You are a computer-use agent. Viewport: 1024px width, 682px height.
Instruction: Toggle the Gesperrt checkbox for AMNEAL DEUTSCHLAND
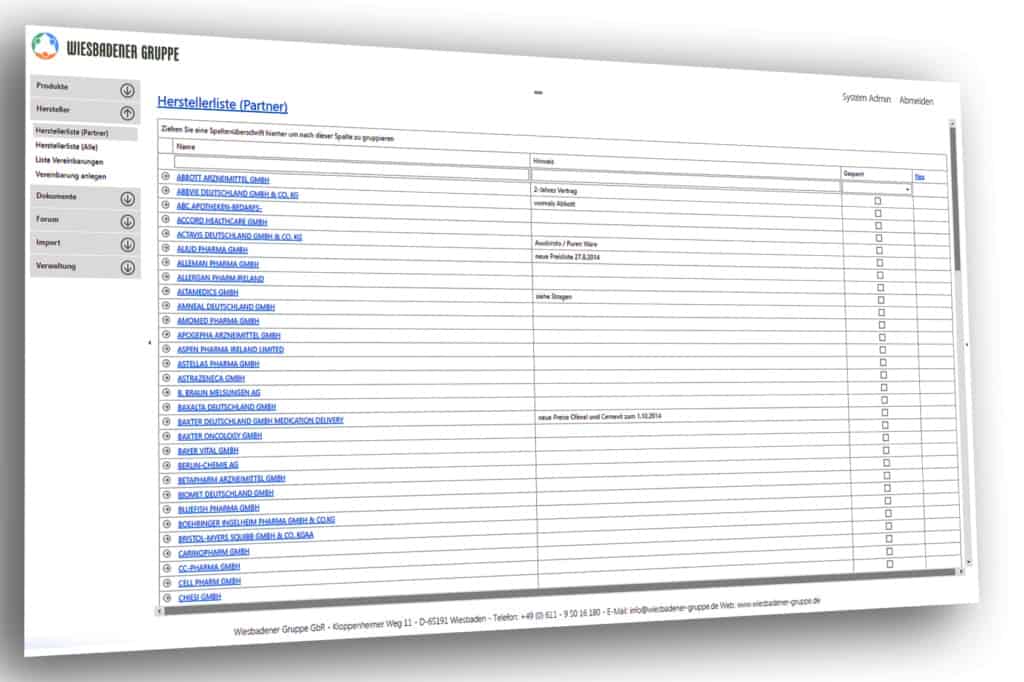pyautogui.click(x=882, y=312)
